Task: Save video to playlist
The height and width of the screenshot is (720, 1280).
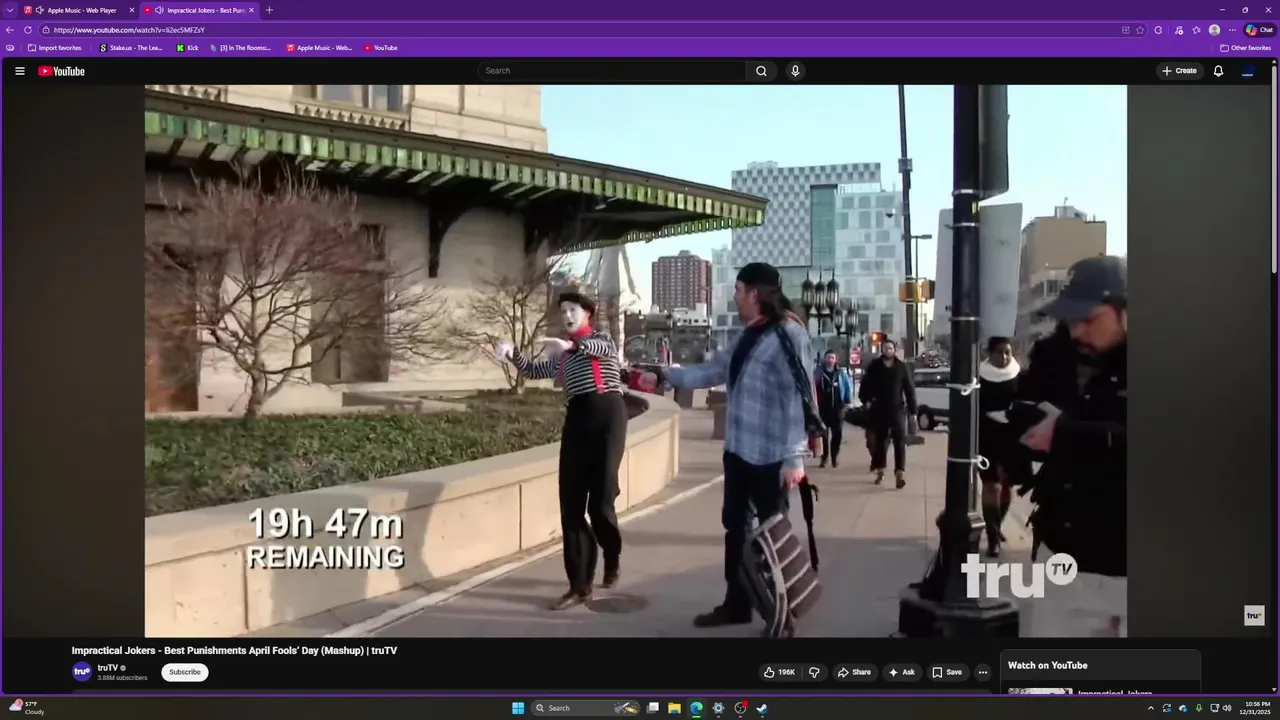Action: (947, 672)
